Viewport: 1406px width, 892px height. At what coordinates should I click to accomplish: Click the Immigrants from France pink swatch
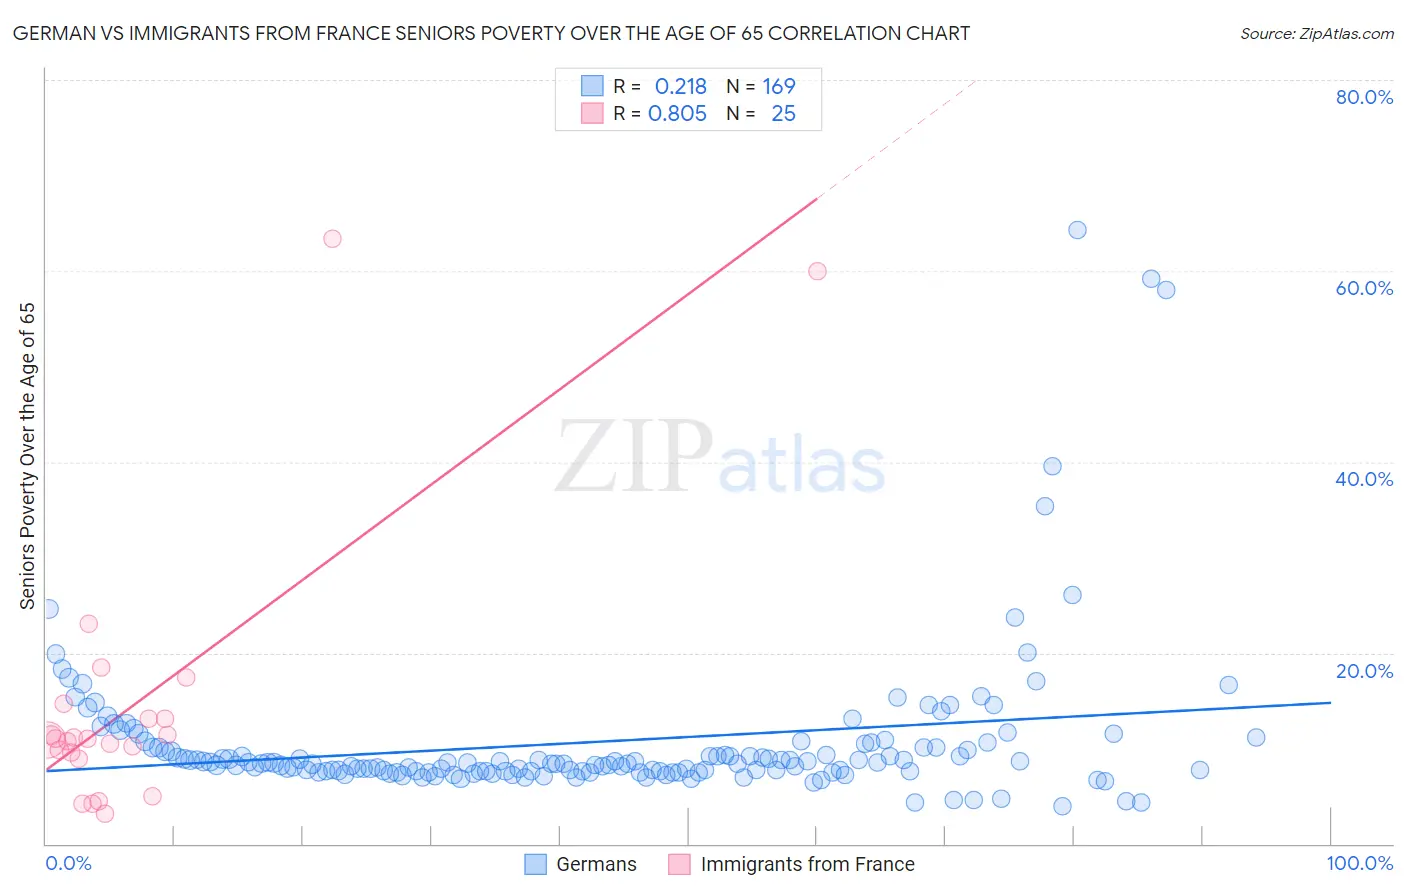tap(680, 864)
